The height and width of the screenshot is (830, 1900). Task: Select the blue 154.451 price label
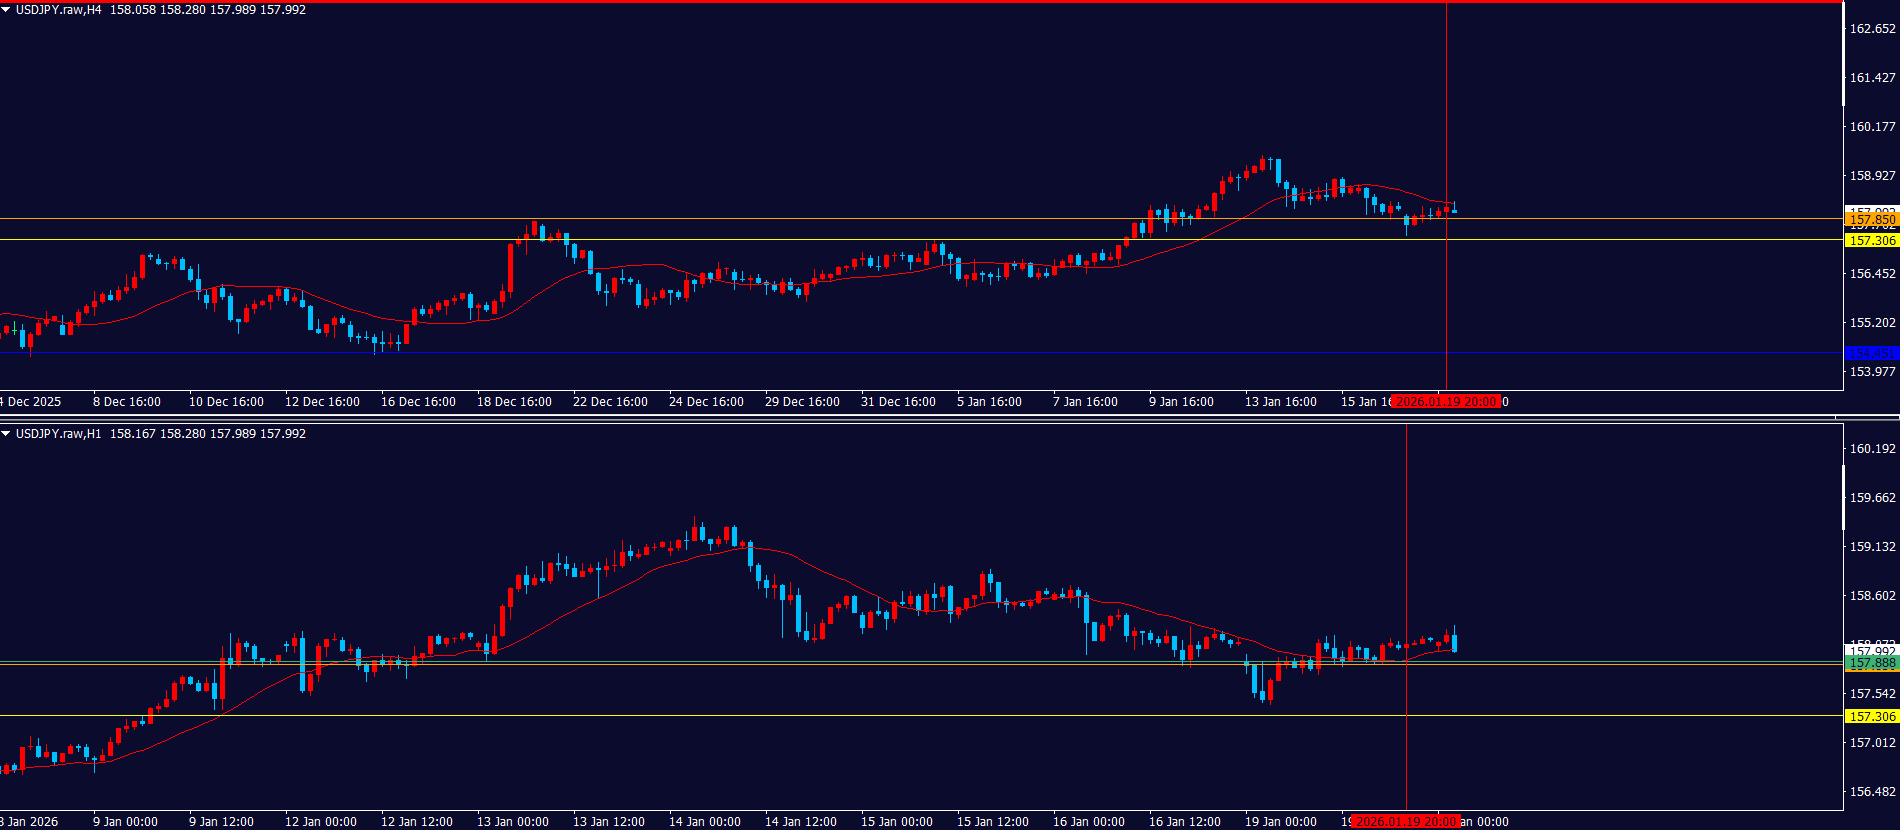[1871, 353]
